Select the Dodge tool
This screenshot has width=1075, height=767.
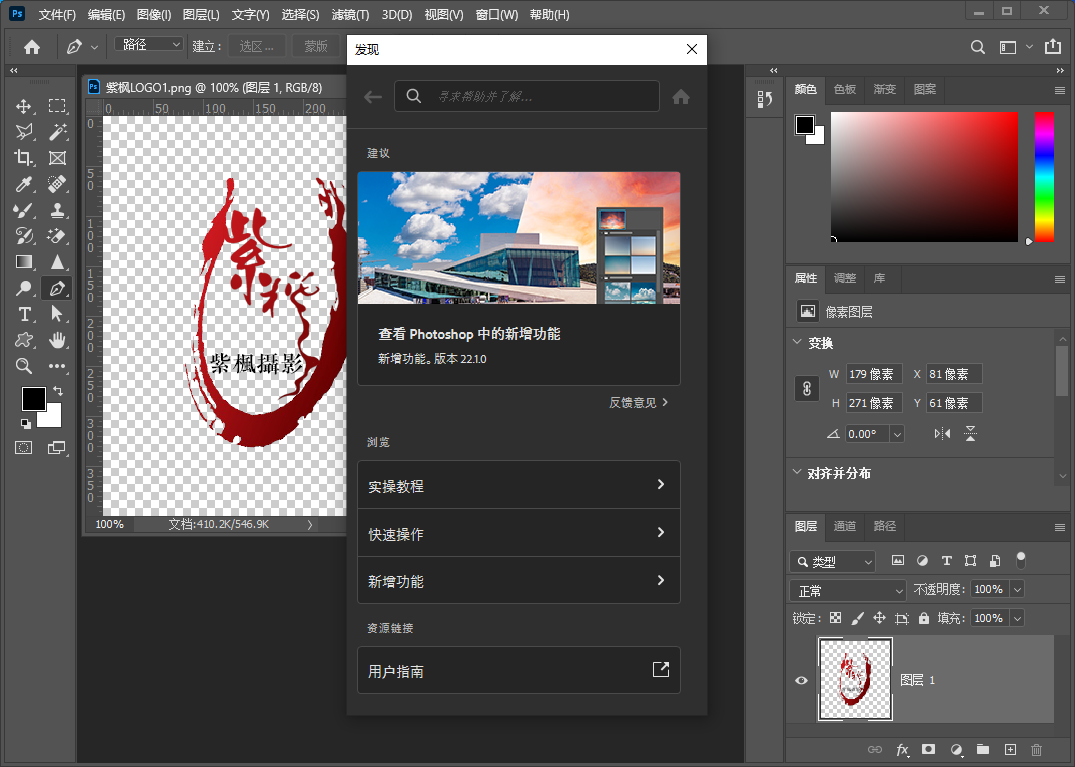tap(24, 289)
